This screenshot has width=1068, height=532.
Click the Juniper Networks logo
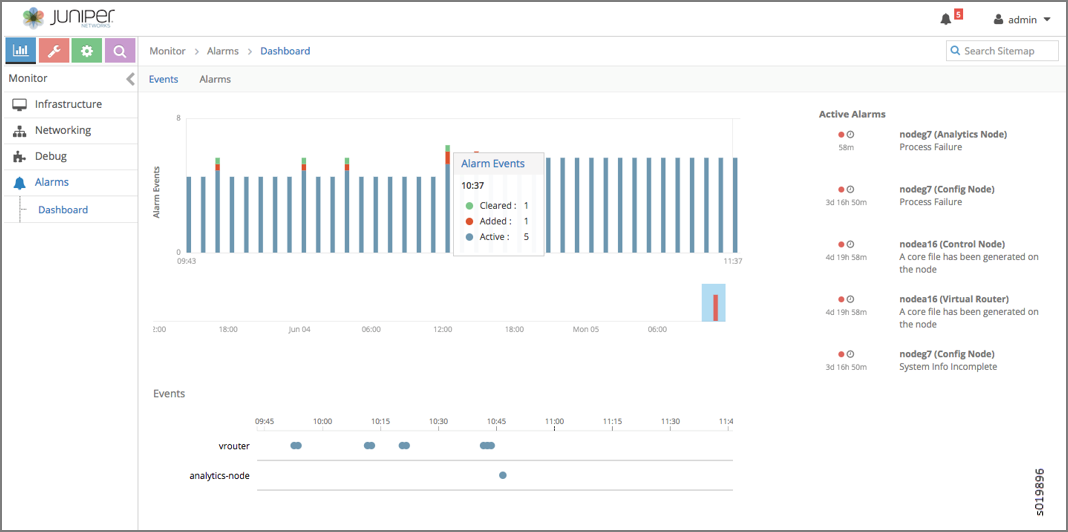click(x=68, y=18)
